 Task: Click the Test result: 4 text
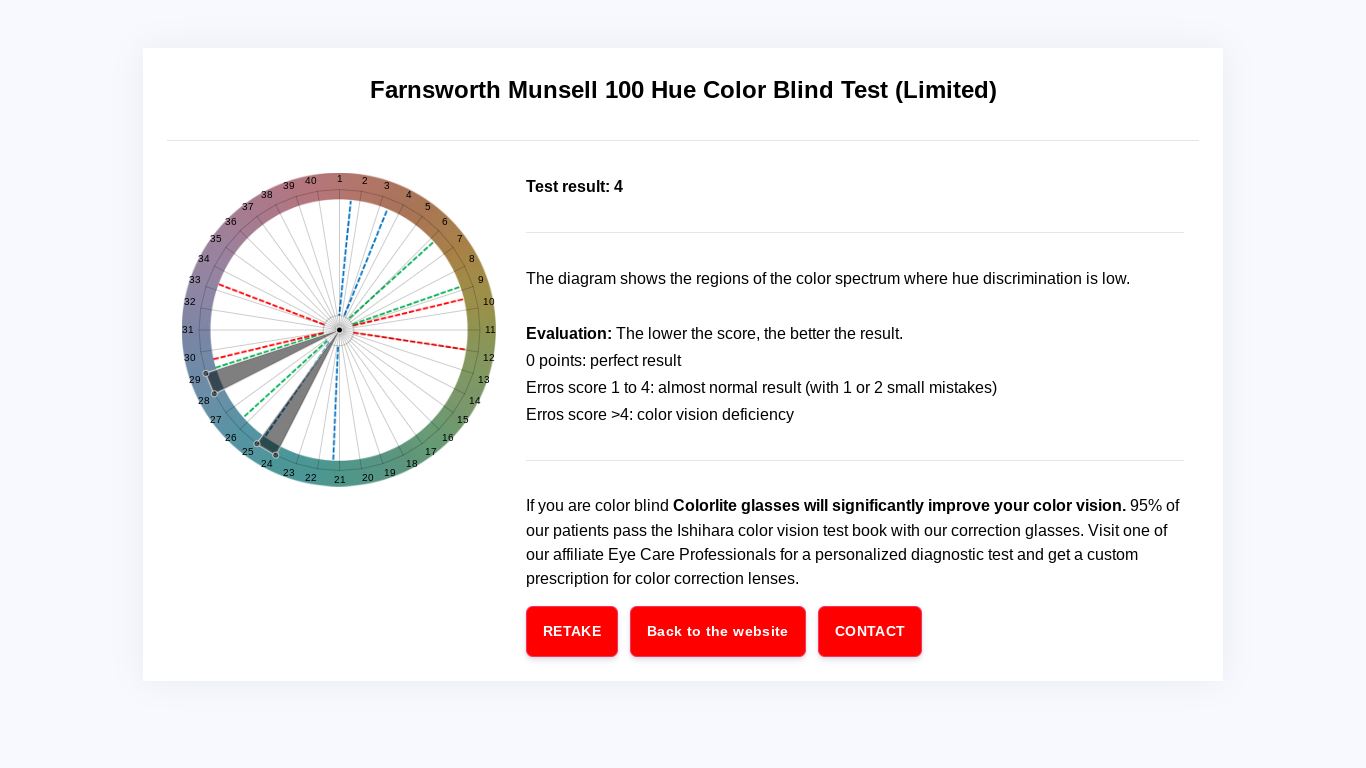tap(574, 187)
